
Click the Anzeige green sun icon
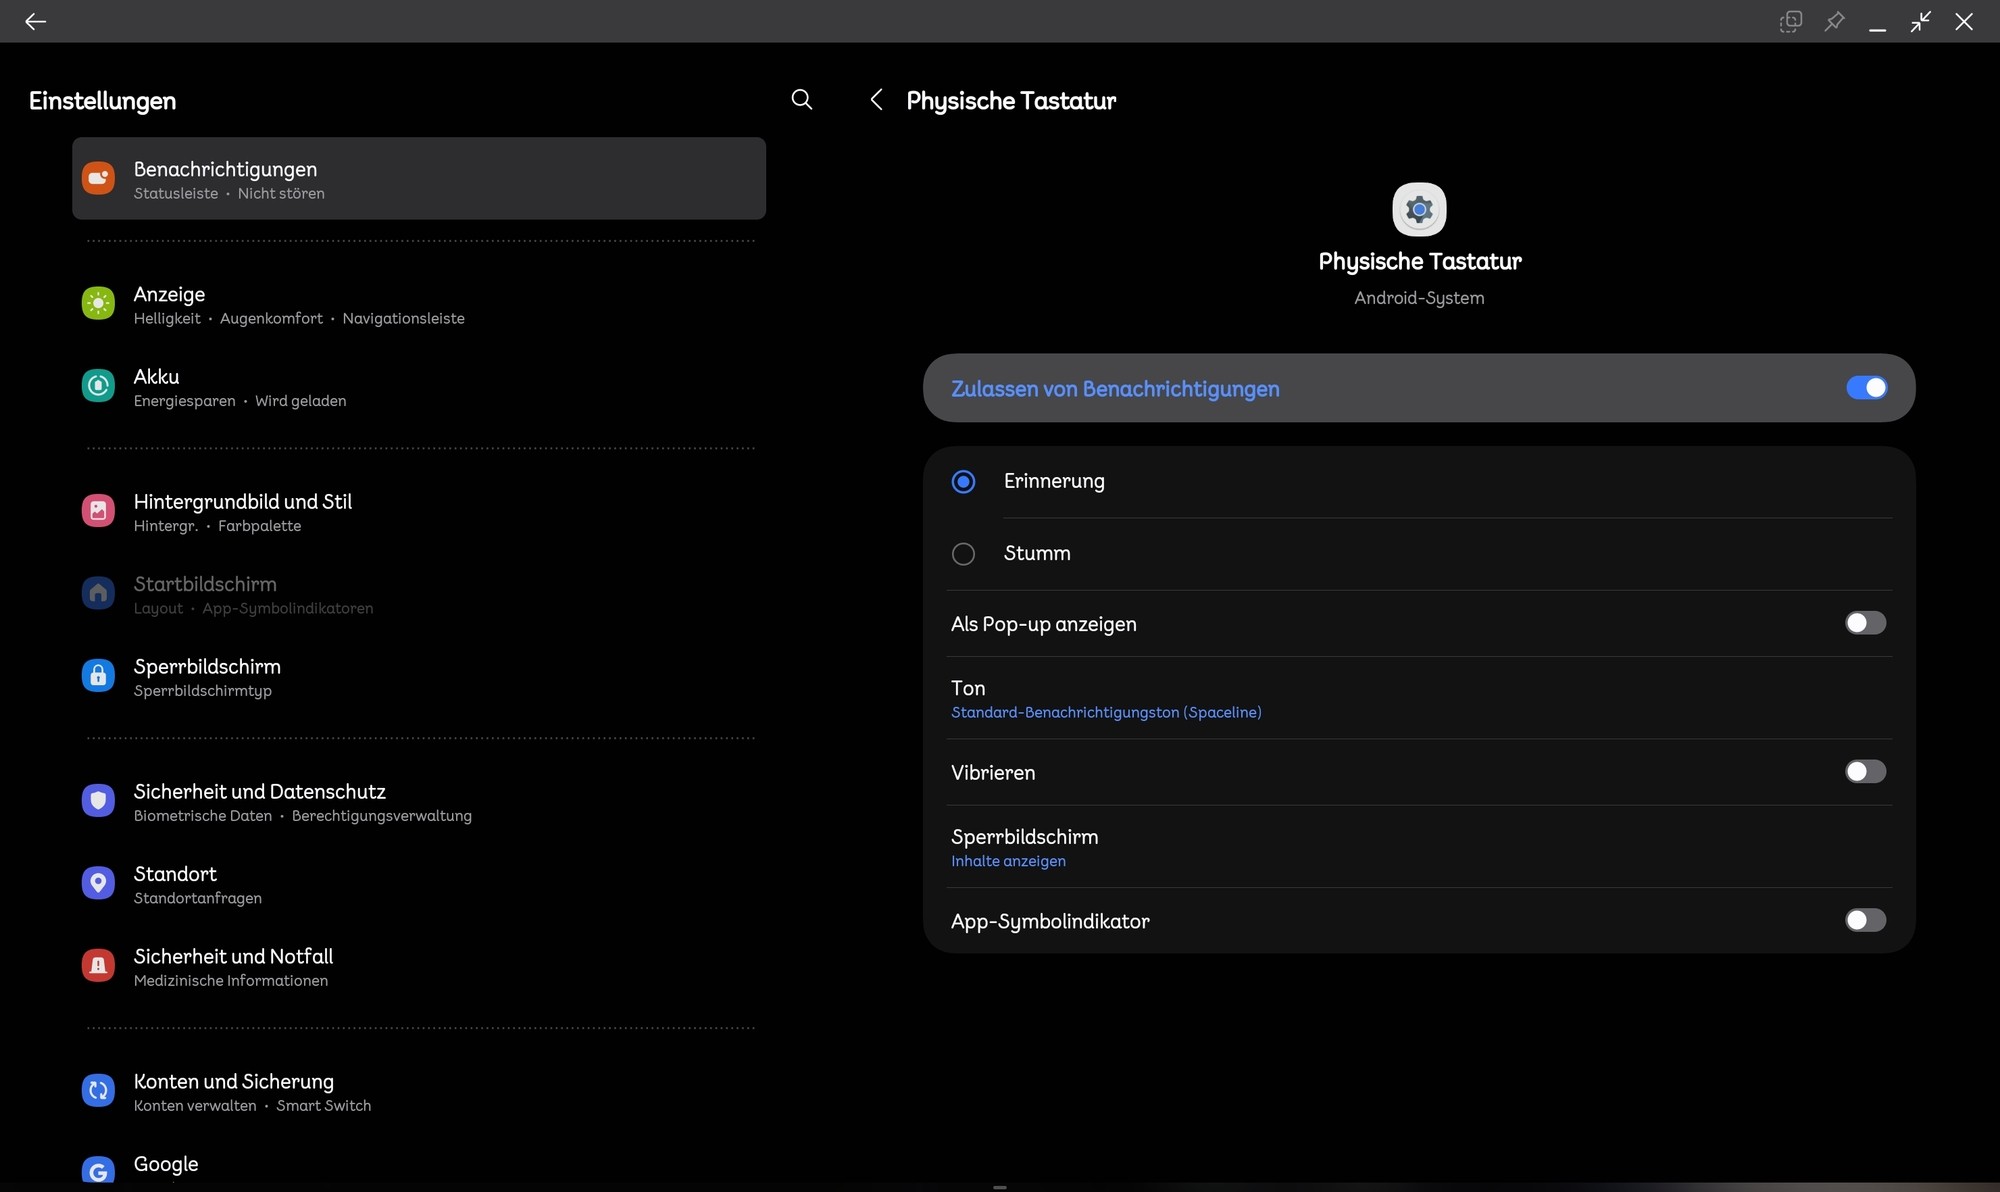click(98, 303)
